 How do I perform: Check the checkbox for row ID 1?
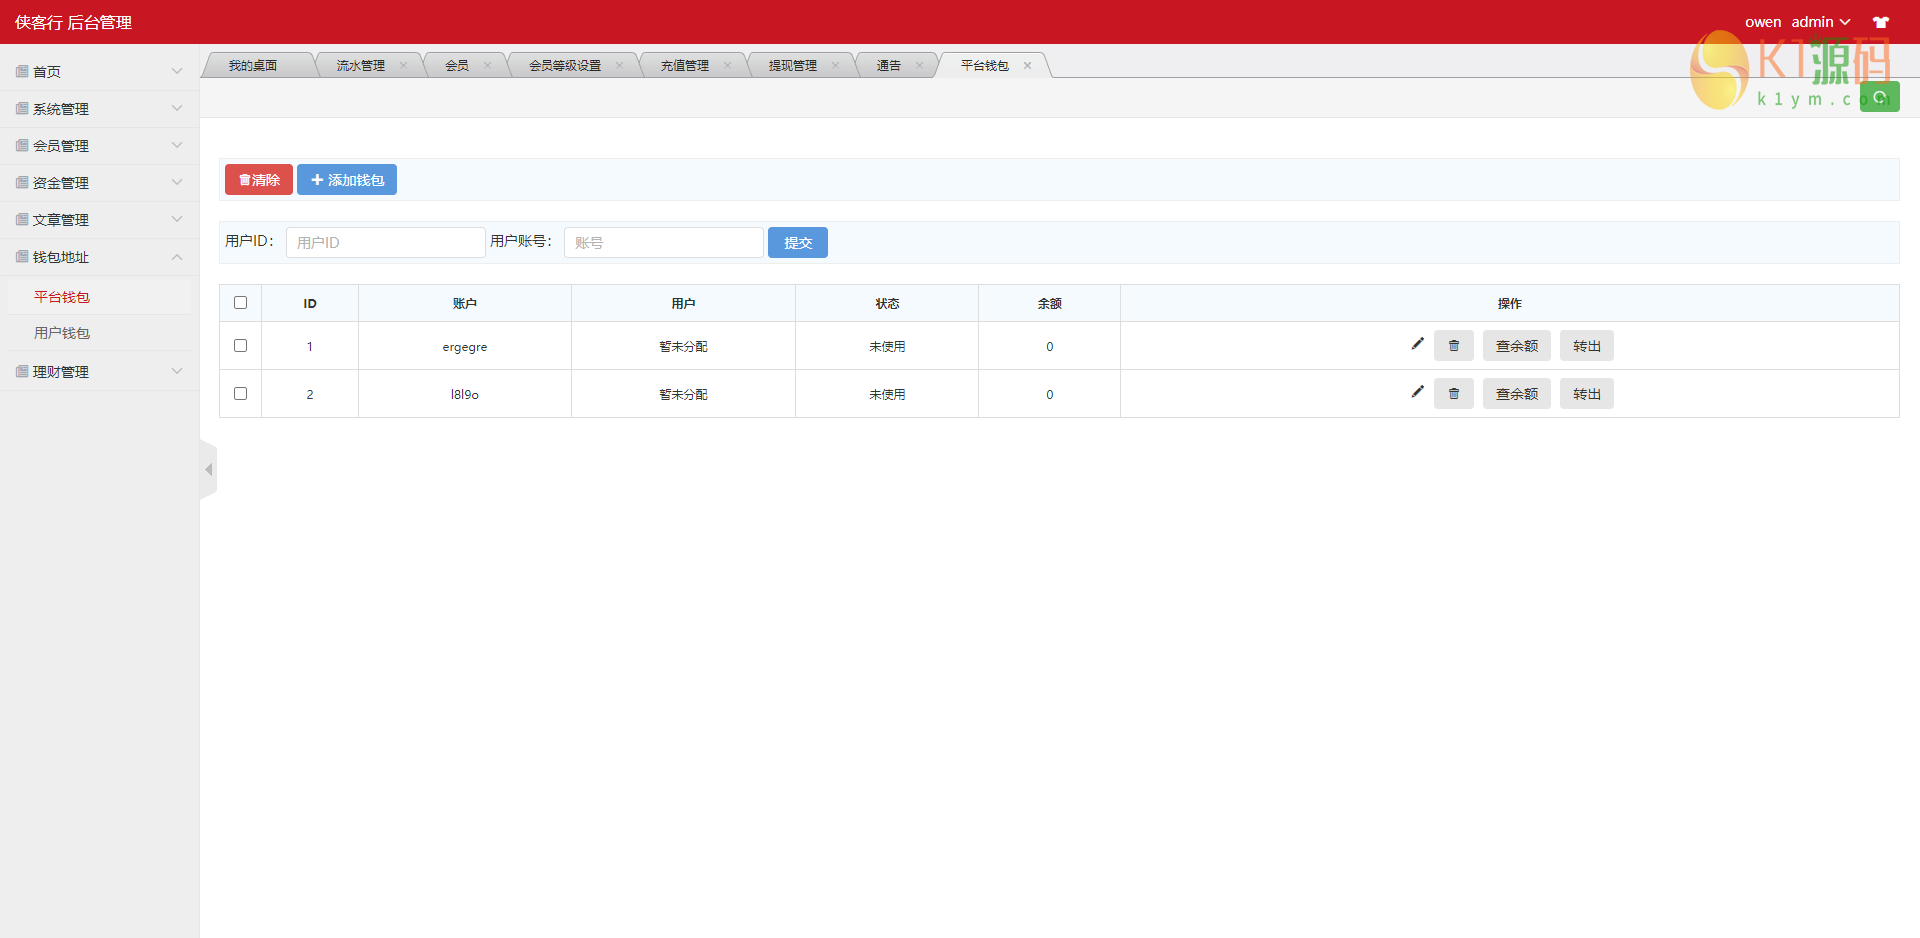pos(240,346)
